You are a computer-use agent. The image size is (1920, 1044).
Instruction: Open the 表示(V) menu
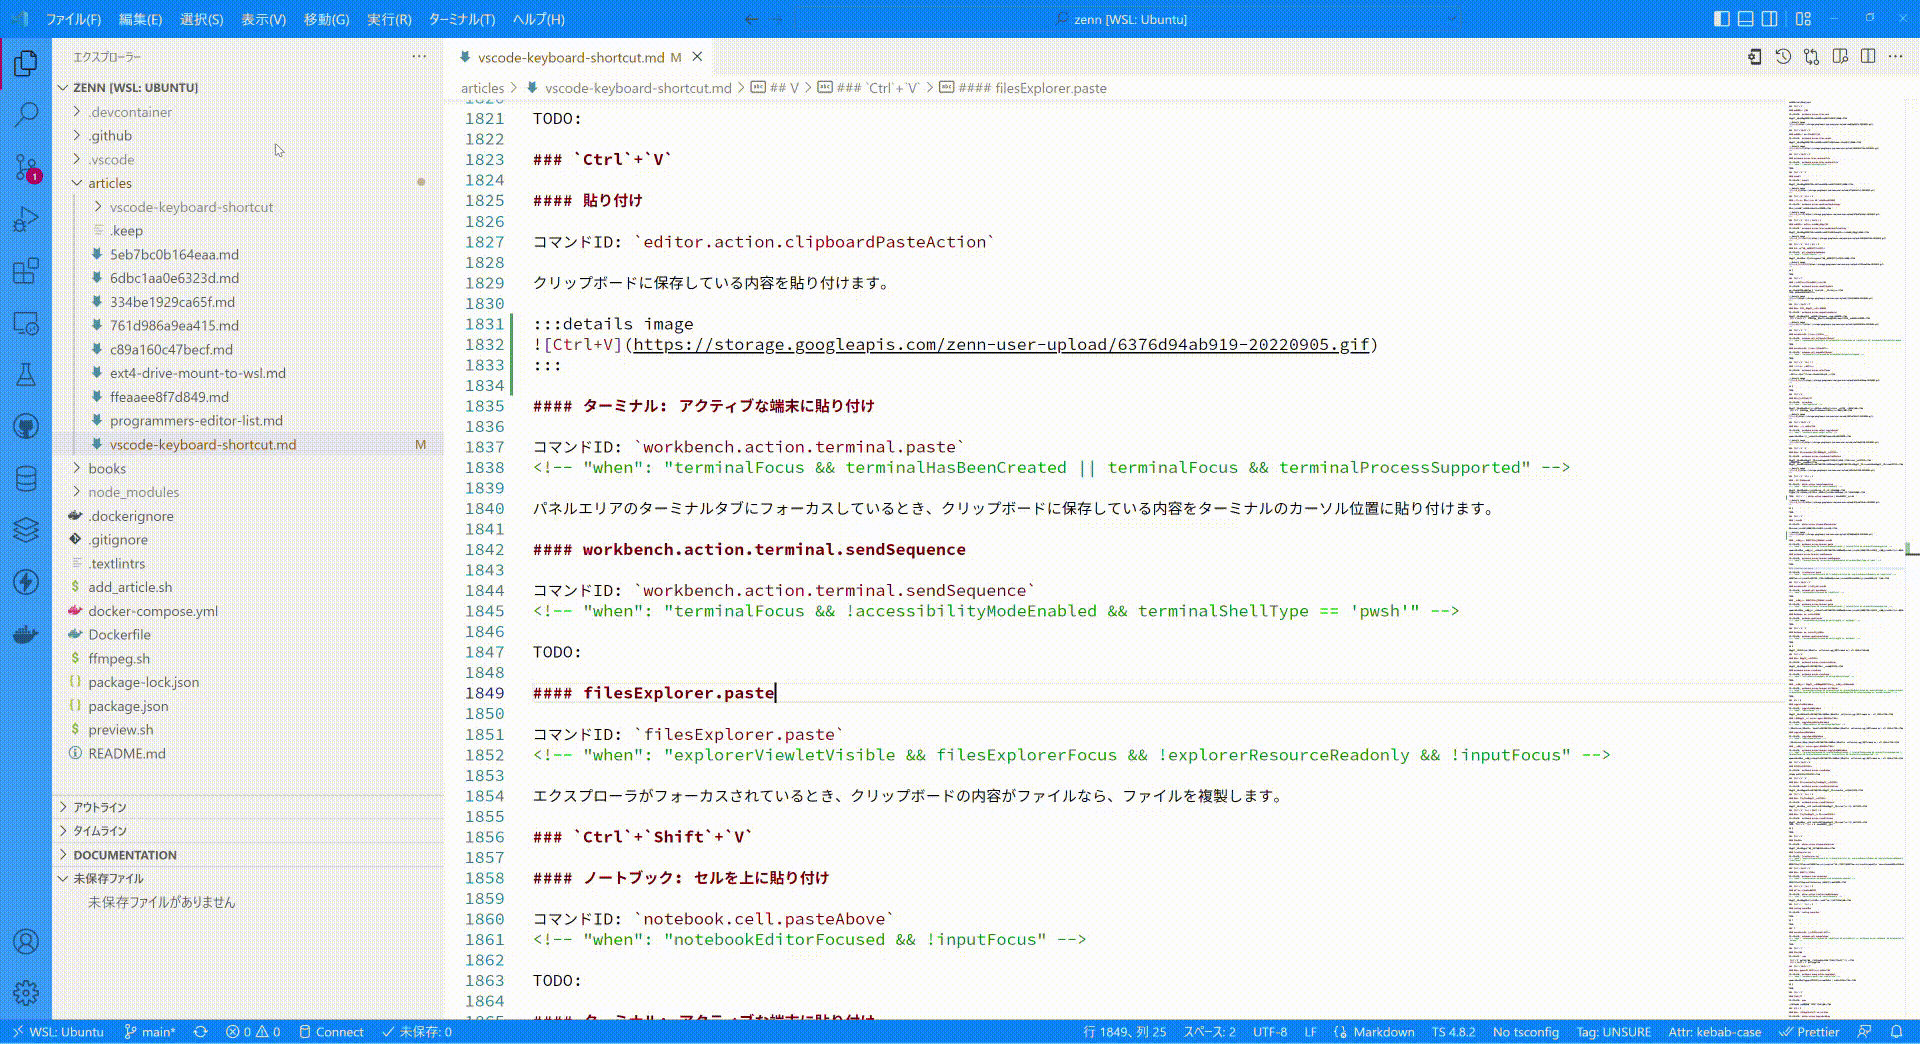click(x=263, y=19)
